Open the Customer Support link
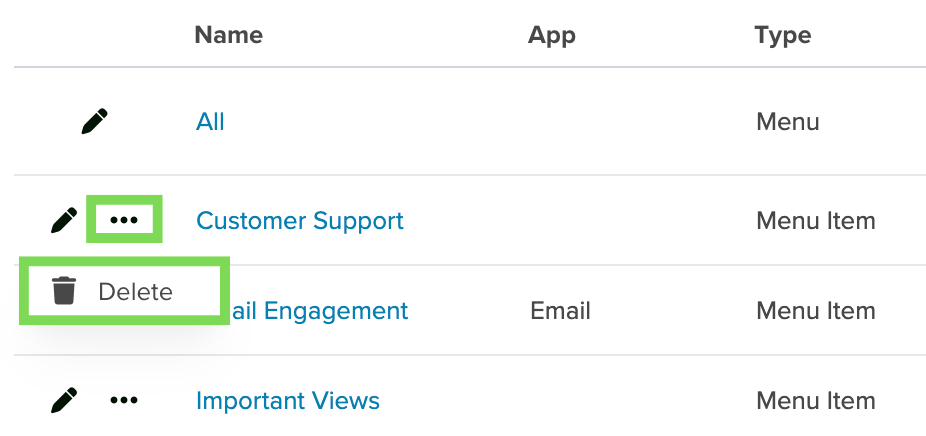Image resolution: width=926 pixels, height=436 pixels. pos(299,220)
